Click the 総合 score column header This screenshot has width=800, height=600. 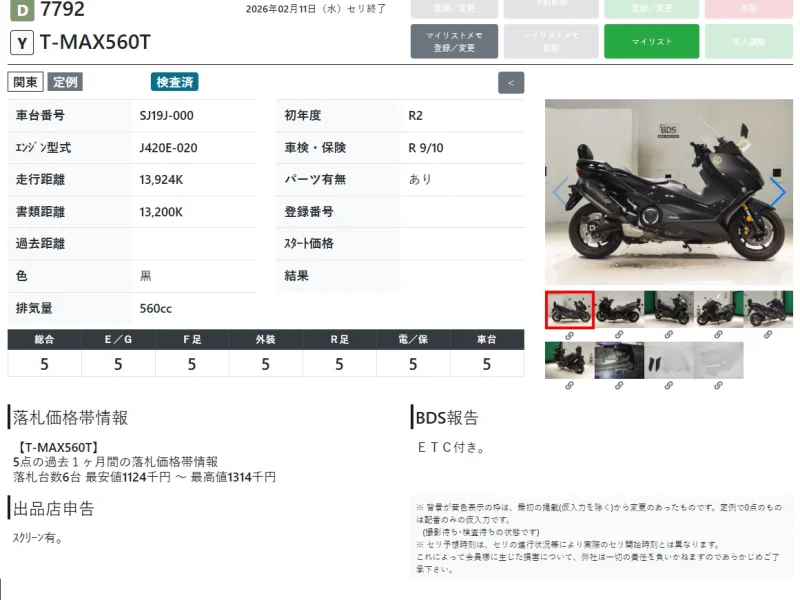click(44, 339)
